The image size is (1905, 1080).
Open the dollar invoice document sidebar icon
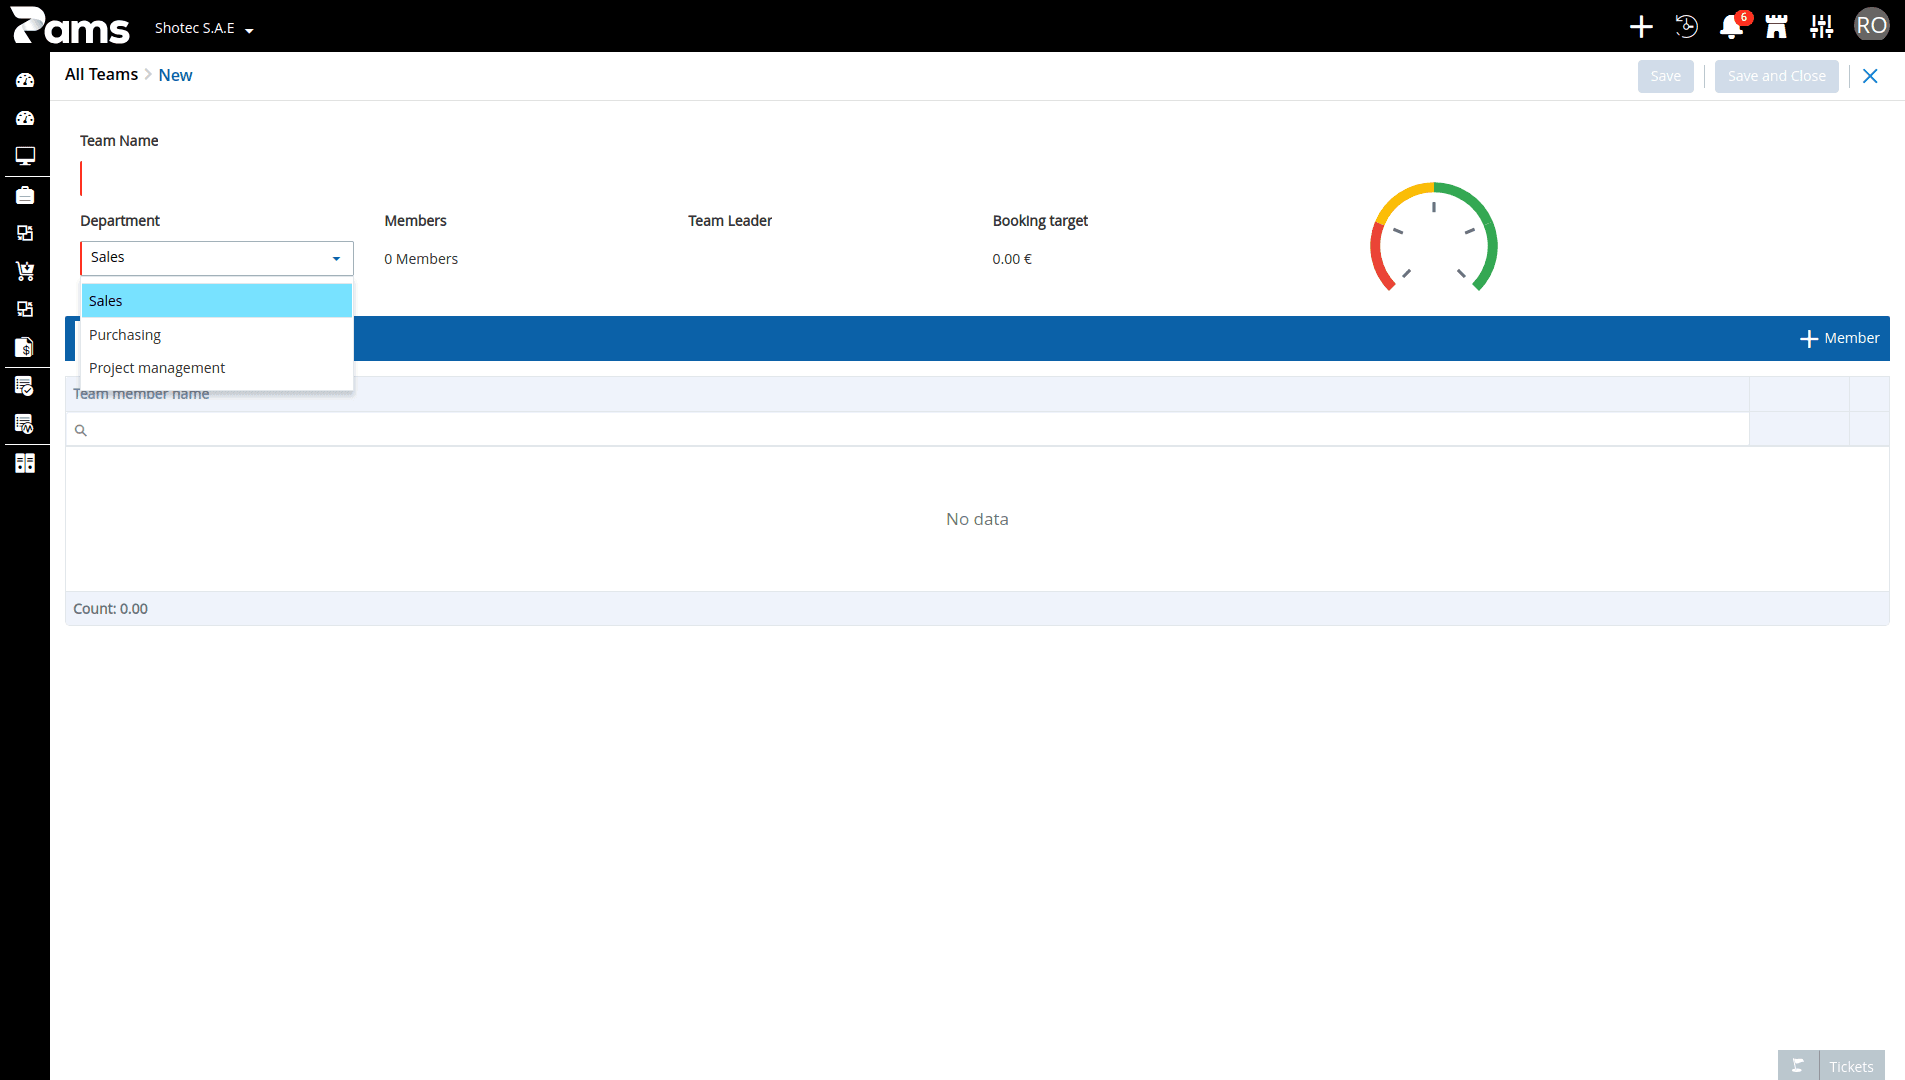pos(25,347)
